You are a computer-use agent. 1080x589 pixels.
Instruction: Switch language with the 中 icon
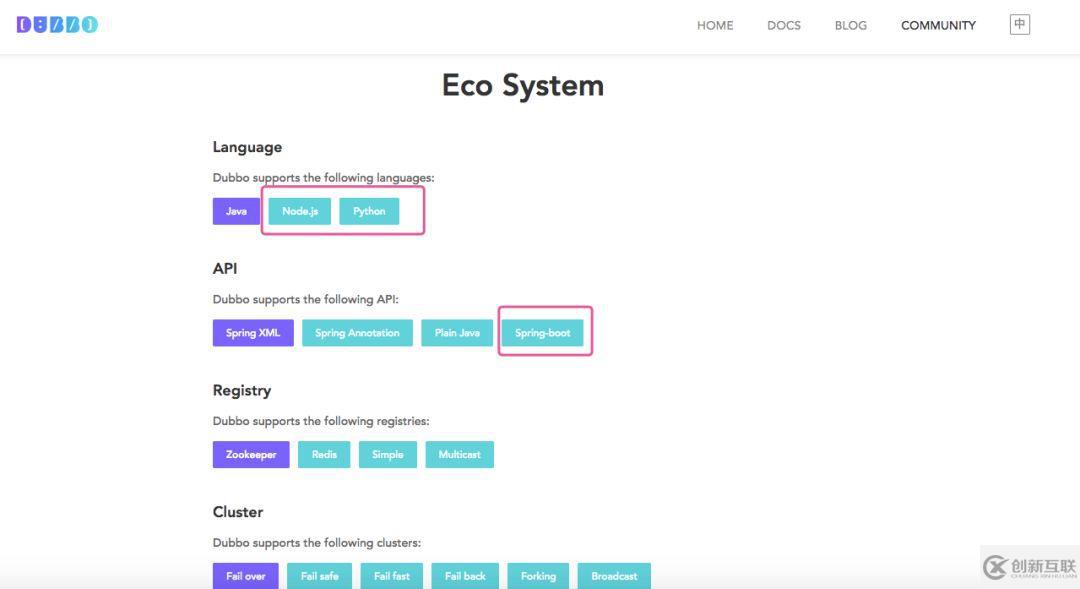[x=1019, y=25]
